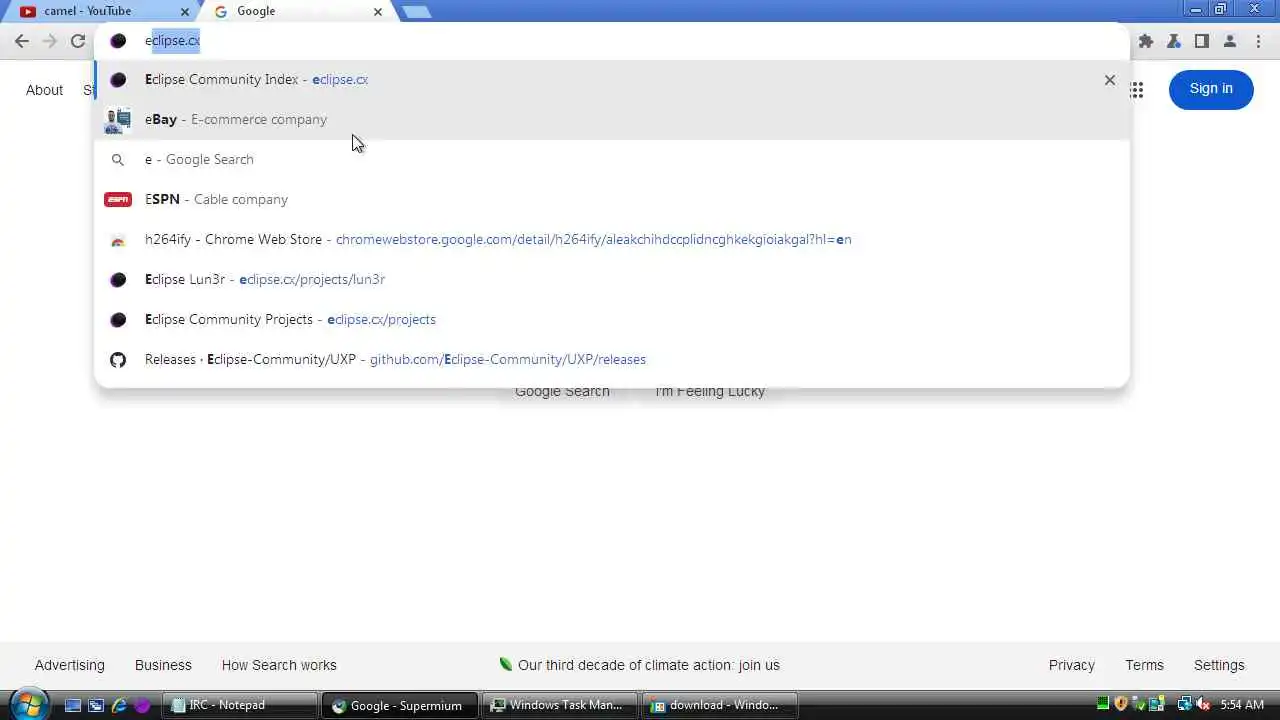Open the About link
The height and width of the screenshot is (720, 1280).
(x=45, y=90)
